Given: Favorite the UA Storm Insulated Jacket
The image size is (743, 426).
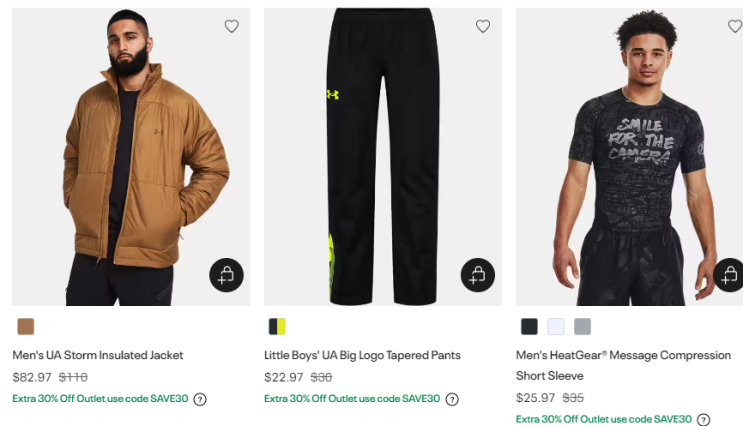Looking at the screenshot, I should point(231,27).
